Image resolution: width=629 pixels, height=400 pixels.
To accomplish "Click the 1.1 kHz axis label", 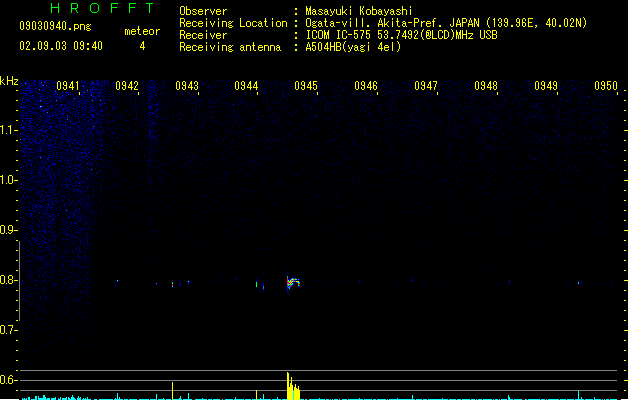I will coord(8,130).
